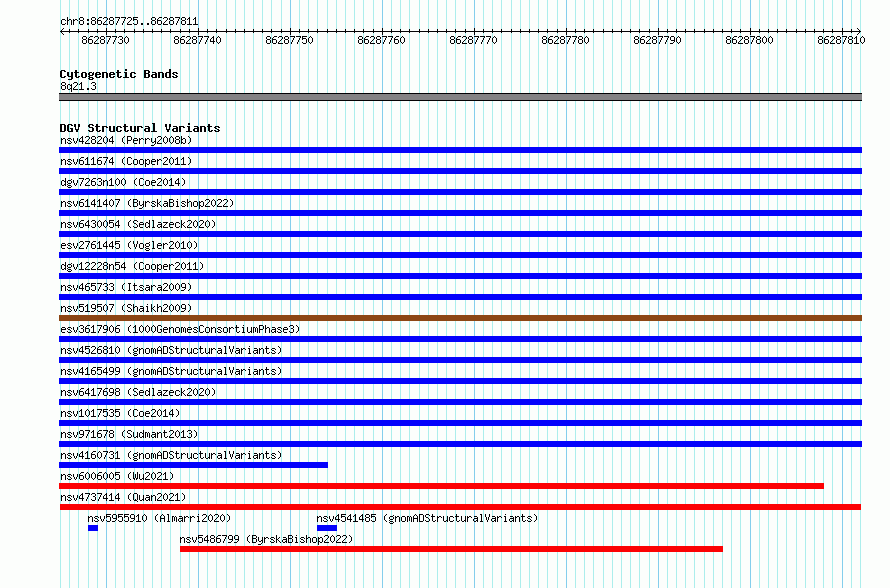The width and height of the screenshot is (890, 588).
Task: Open esv3617906 (1000GenomesConsortiumPhase3) label
Action: click(180, 329)
